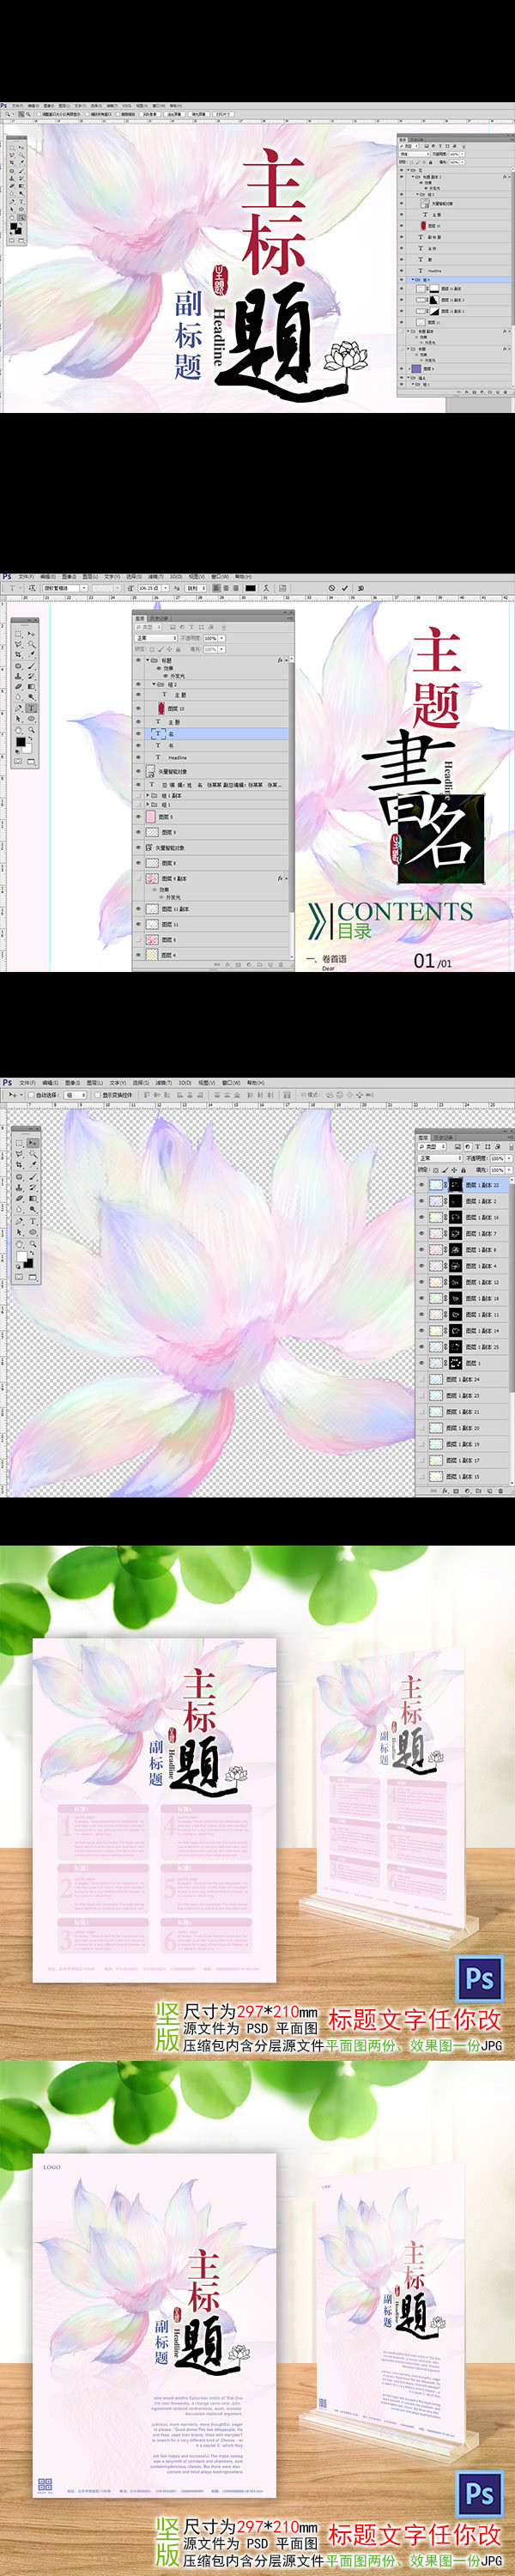Choose the Move tool in CONTENTS document window

click(x=31, y=634)
